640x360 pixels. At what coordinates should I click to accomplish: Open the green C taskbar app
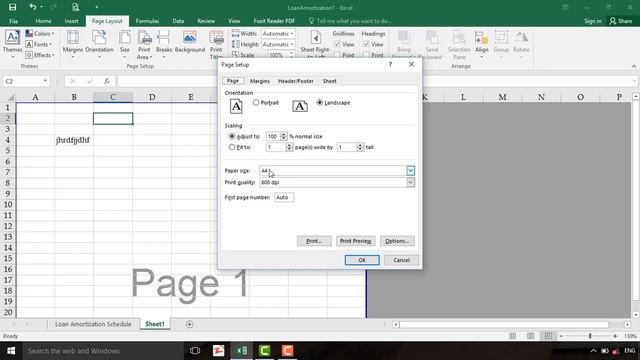pos(264,351)
